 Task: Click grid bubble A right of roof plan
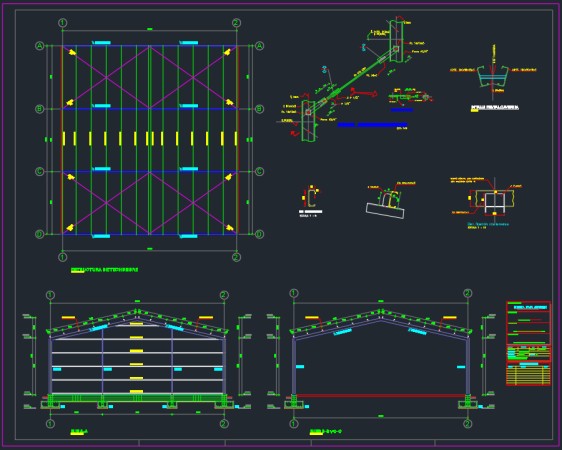[259, 46]
